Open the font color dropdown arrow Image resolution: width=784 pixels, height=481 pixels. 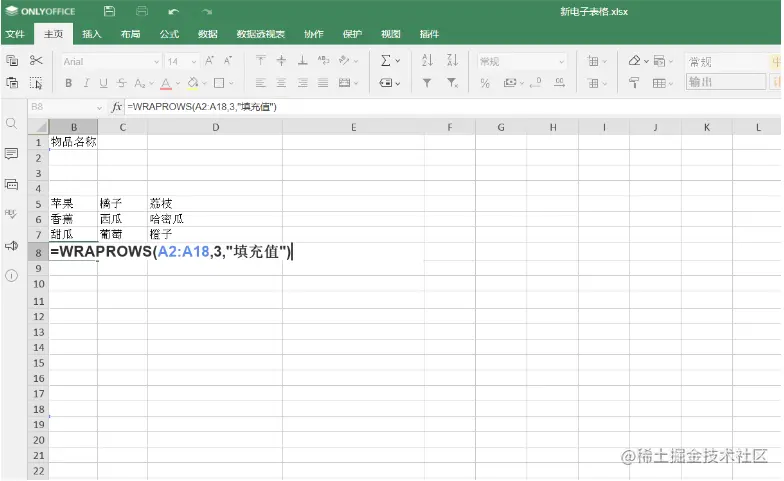click(x=178, y=84)
